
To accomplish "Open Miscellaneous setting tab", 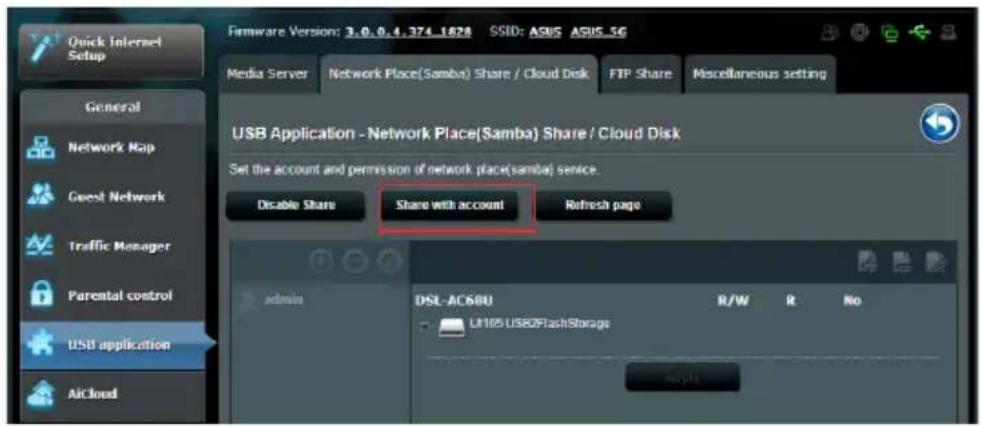I will (x=759, y=74).
